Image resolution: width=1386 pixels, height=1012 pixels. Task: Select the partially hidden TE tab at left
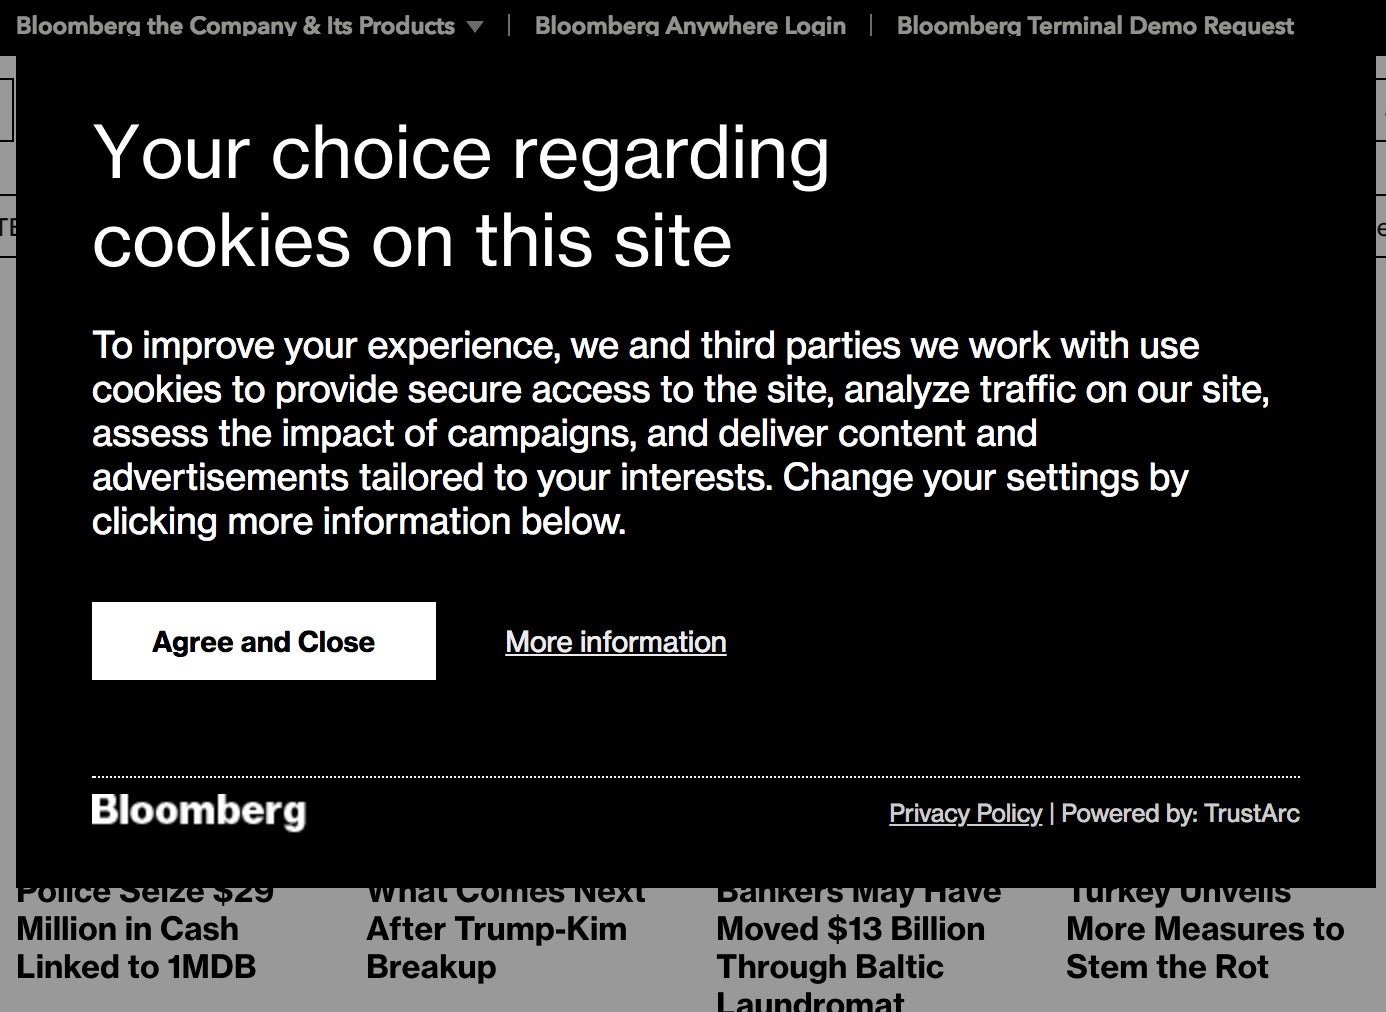(8, 226)
